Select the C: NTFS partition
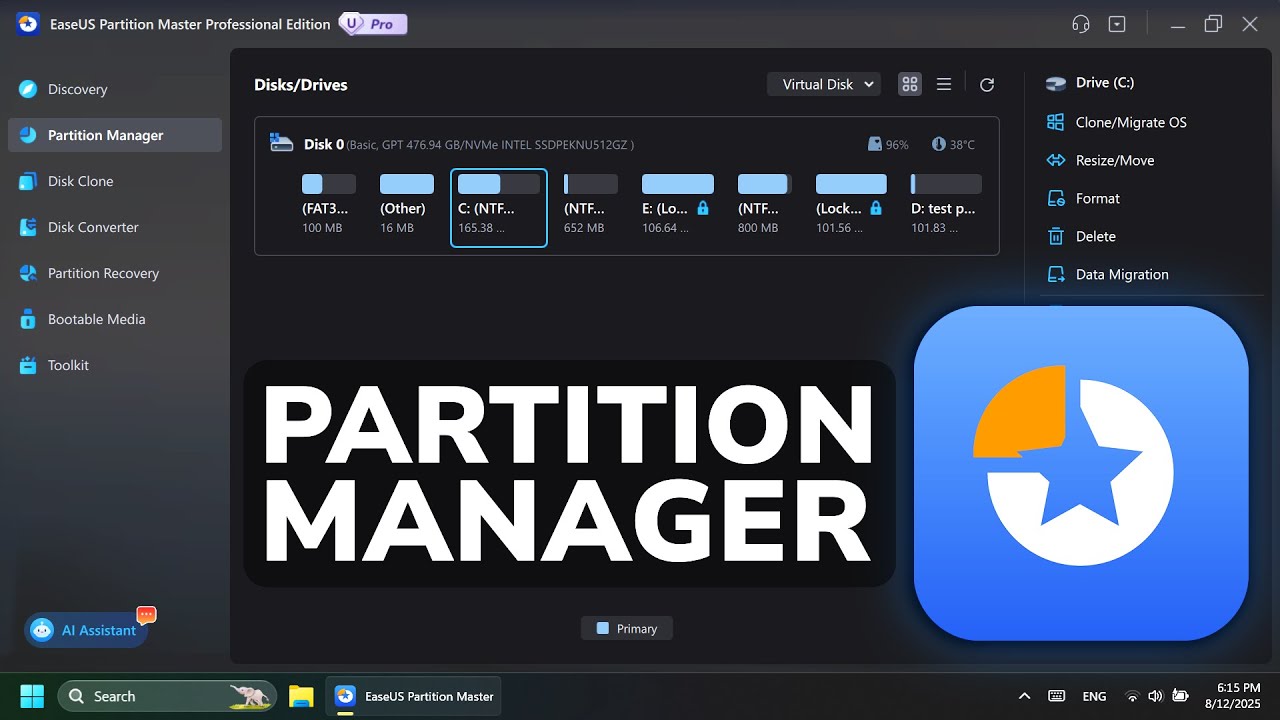 coord(499,207)
